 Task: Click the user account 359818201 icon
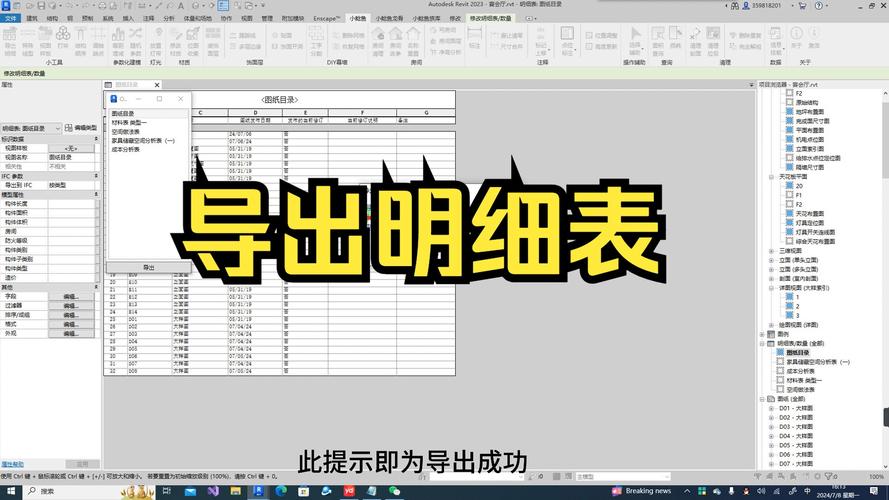746,6
